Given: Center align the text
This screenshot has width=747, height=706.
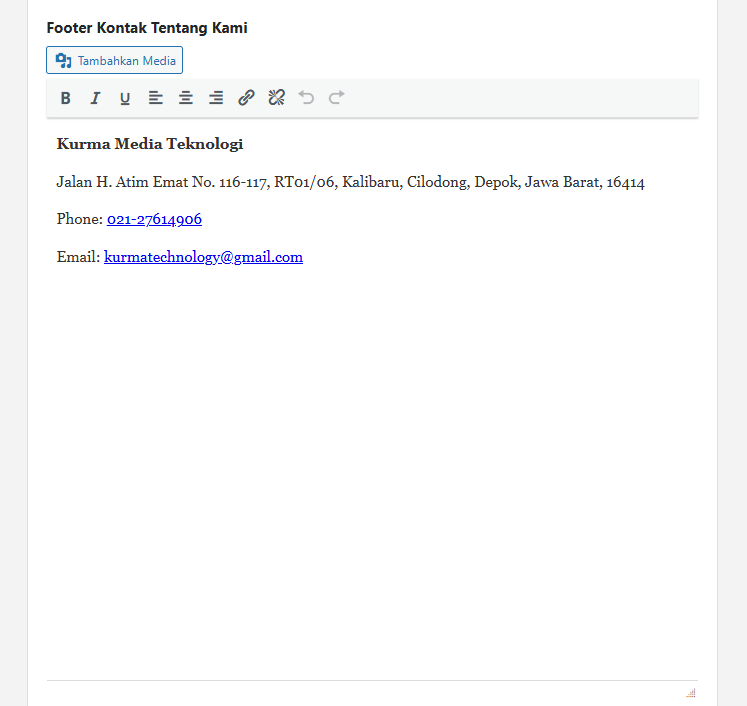Looking at the screenshot, I should [x=186, y=98].
